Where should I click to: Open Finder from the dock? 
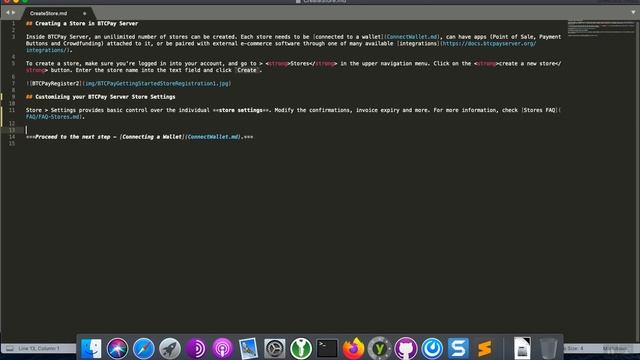click(91, 349)
